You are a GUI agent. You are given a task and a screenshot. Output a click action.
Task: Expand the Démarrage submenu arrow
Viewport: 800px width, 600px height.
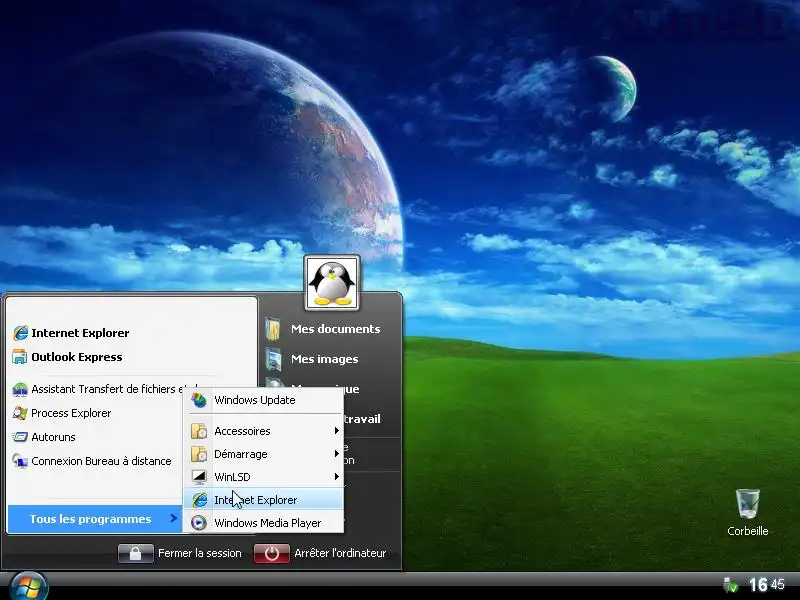[x=337, y=454]
